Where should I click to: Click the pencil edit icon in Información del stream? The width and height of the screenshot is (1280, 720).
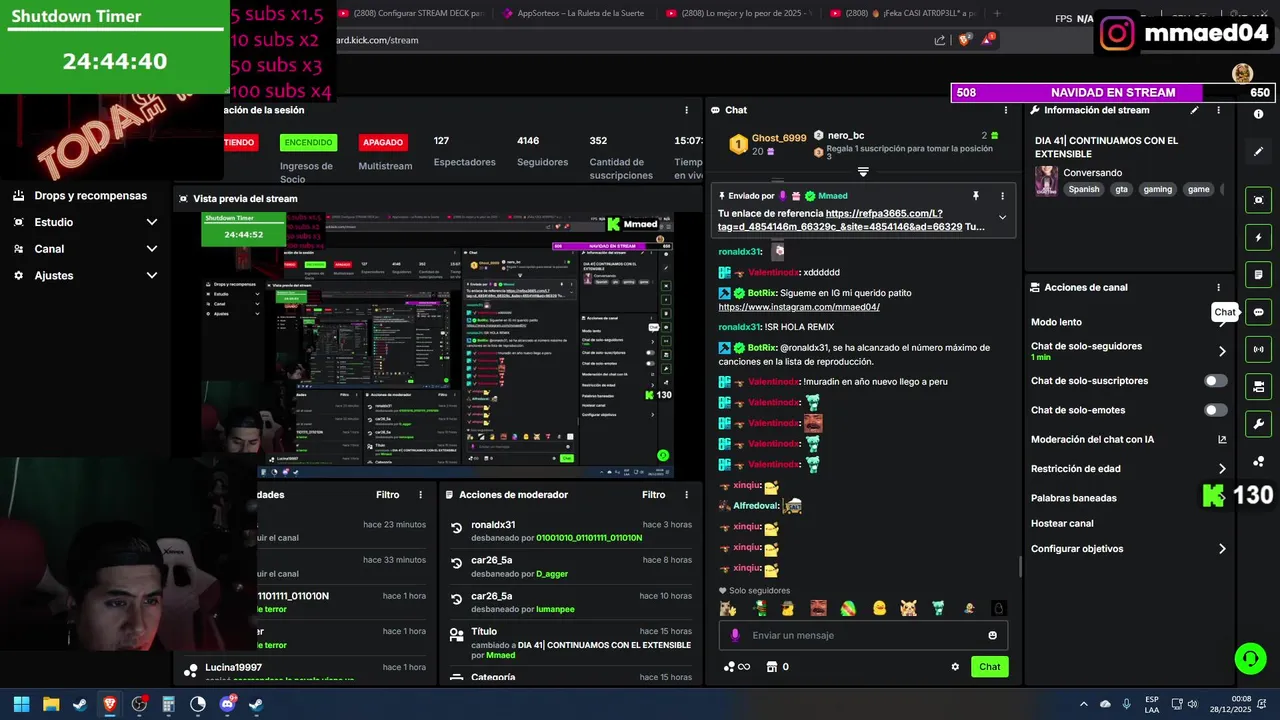(x=1194, y=110)
